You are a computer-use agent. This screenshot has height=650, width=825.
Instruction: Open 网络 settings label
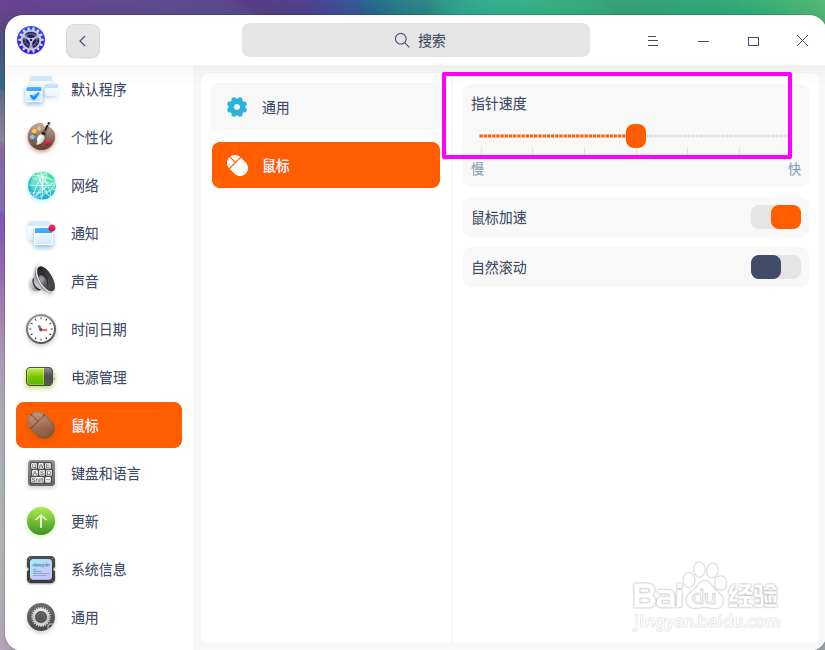[85, 186]
